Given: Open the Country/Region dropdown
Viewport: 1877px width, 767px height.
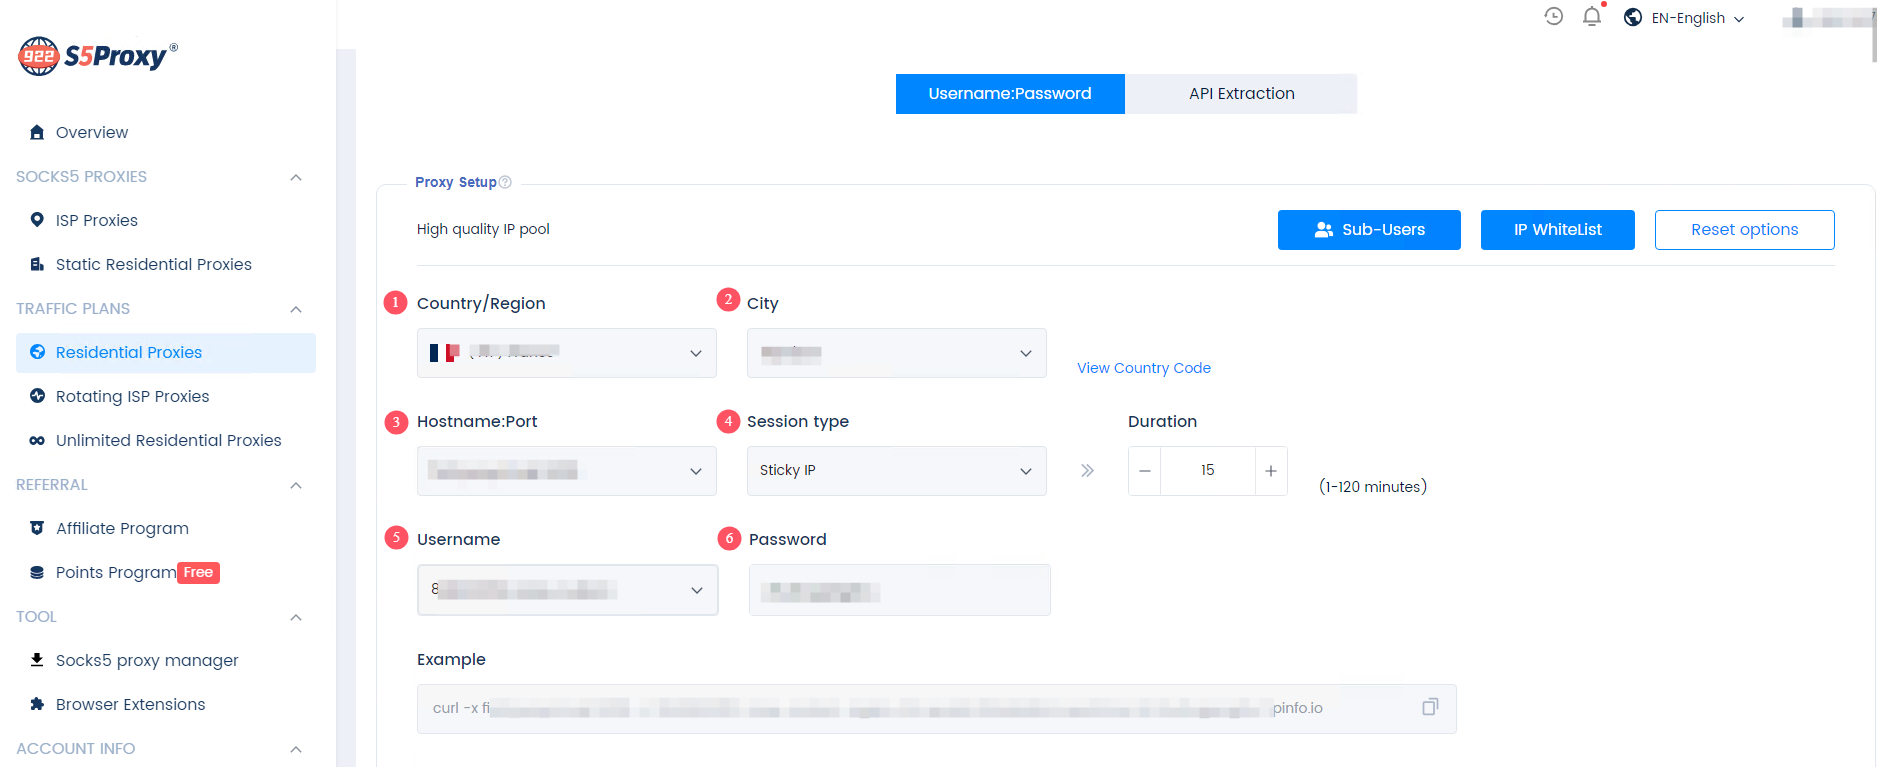Looking at the screenshot, I should coord(566,353).
